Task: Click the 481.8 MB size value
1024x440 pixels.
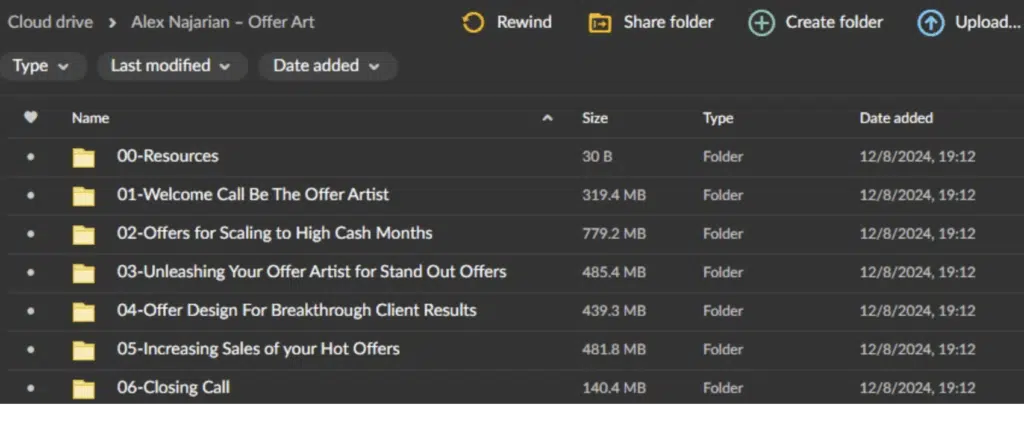Action: [x=614, y=349]
